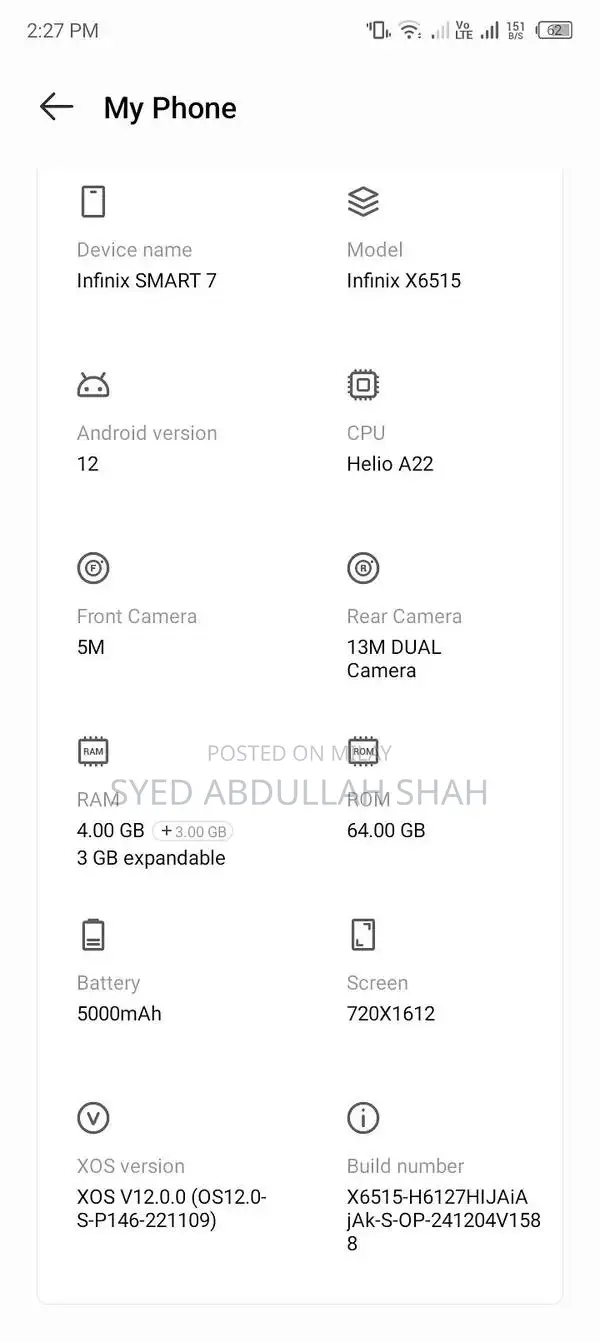The height and width of the screenshot is (1342, 600).
Task: Select the CPU chip icon
Action: click(x=363, y=384)
